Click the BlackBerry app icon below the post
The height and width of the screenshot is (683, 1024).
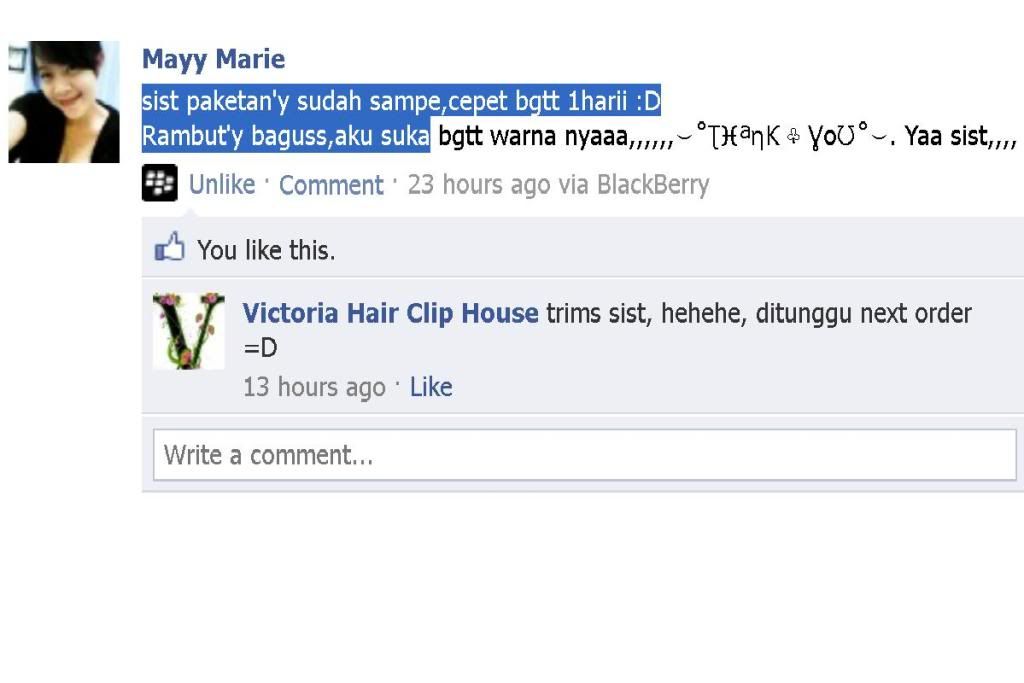[x=159, y=183]
